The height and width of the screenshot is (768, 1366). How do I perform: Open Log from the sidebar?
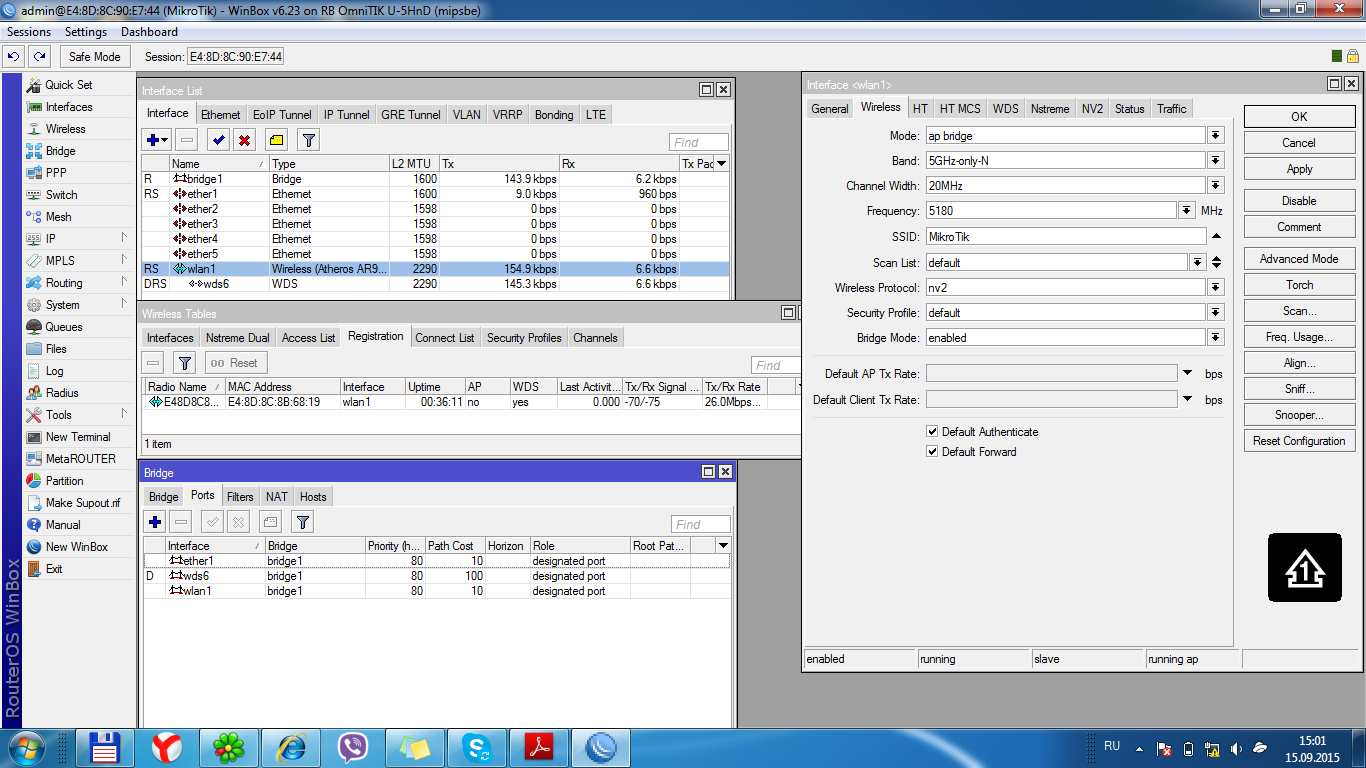coord(54,371)
